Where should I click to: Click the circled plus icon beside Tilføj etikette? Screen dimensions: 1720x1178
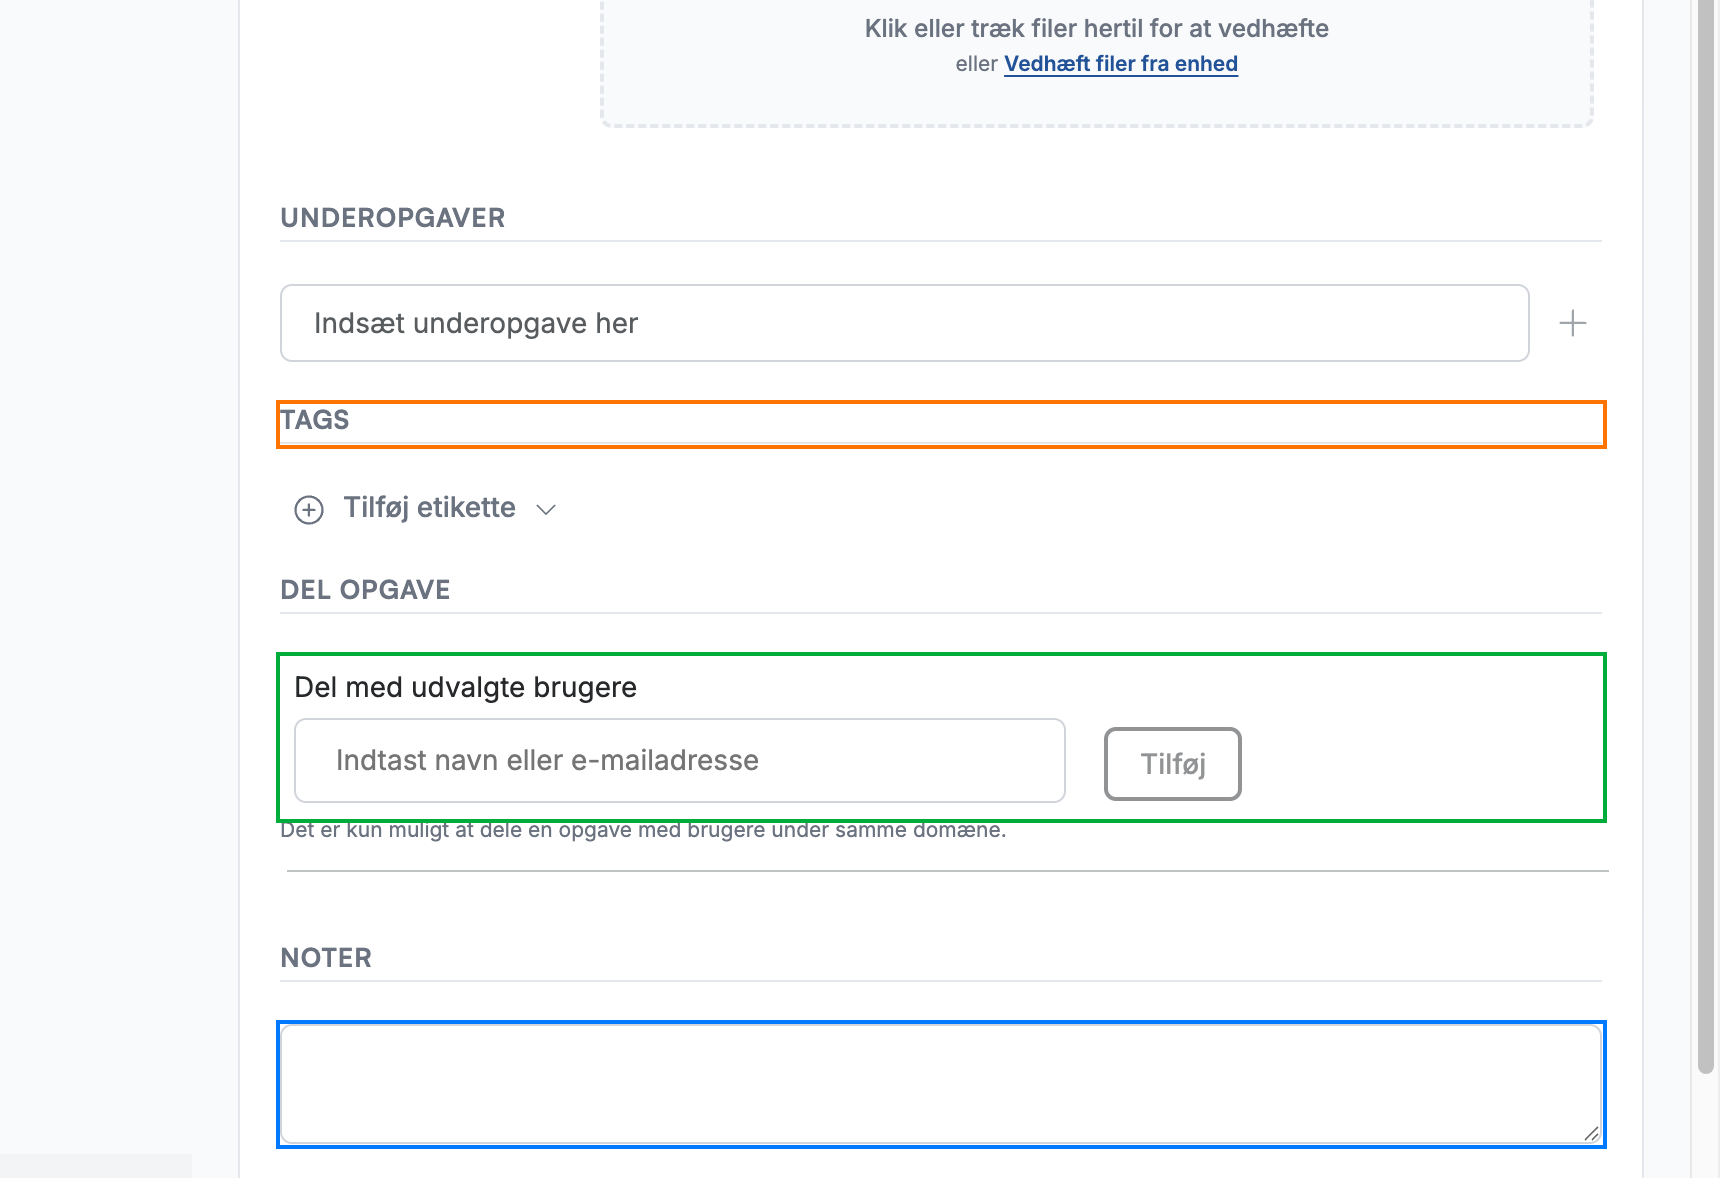309,510
